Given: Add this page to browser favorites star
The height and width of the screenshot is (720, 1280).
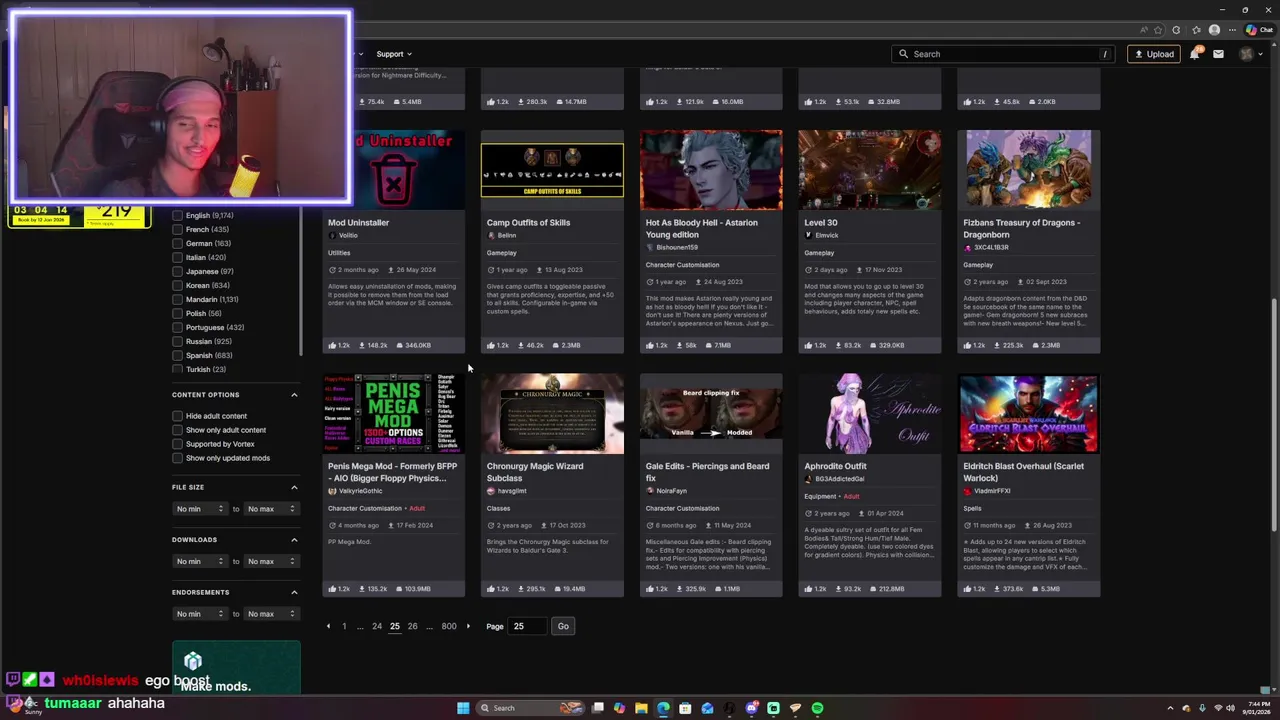Looking at the screenshot, I should [1158, 30].
